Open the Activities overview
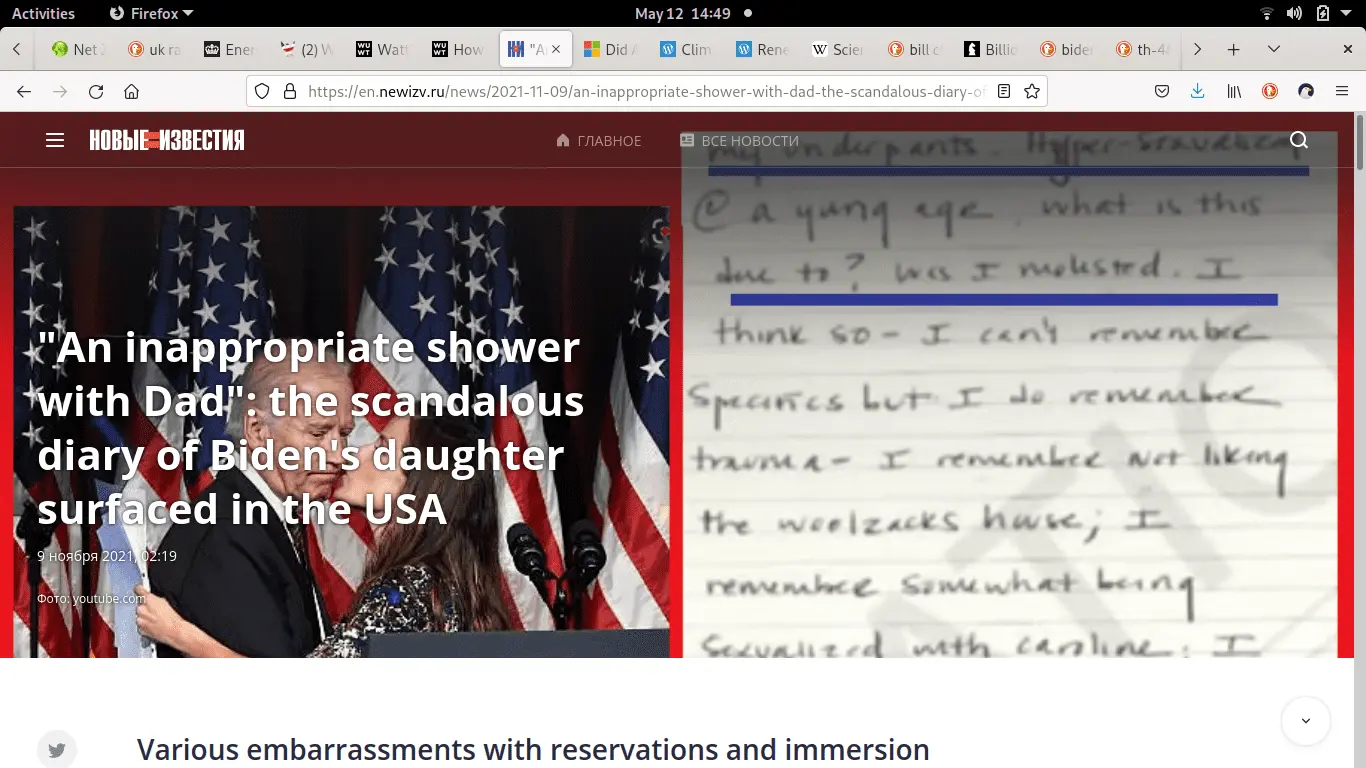This screenshot has height=768, width=1366. tap(43, 13)
